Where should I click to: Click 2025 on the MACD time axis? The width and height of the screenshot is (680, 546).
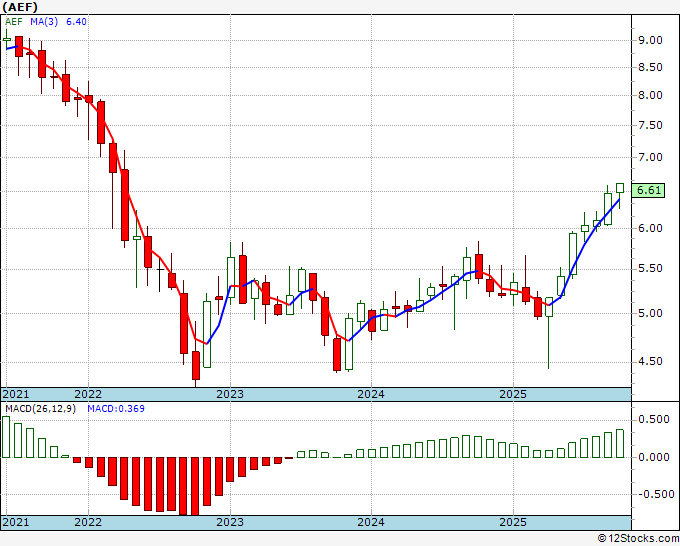[513, 522]
